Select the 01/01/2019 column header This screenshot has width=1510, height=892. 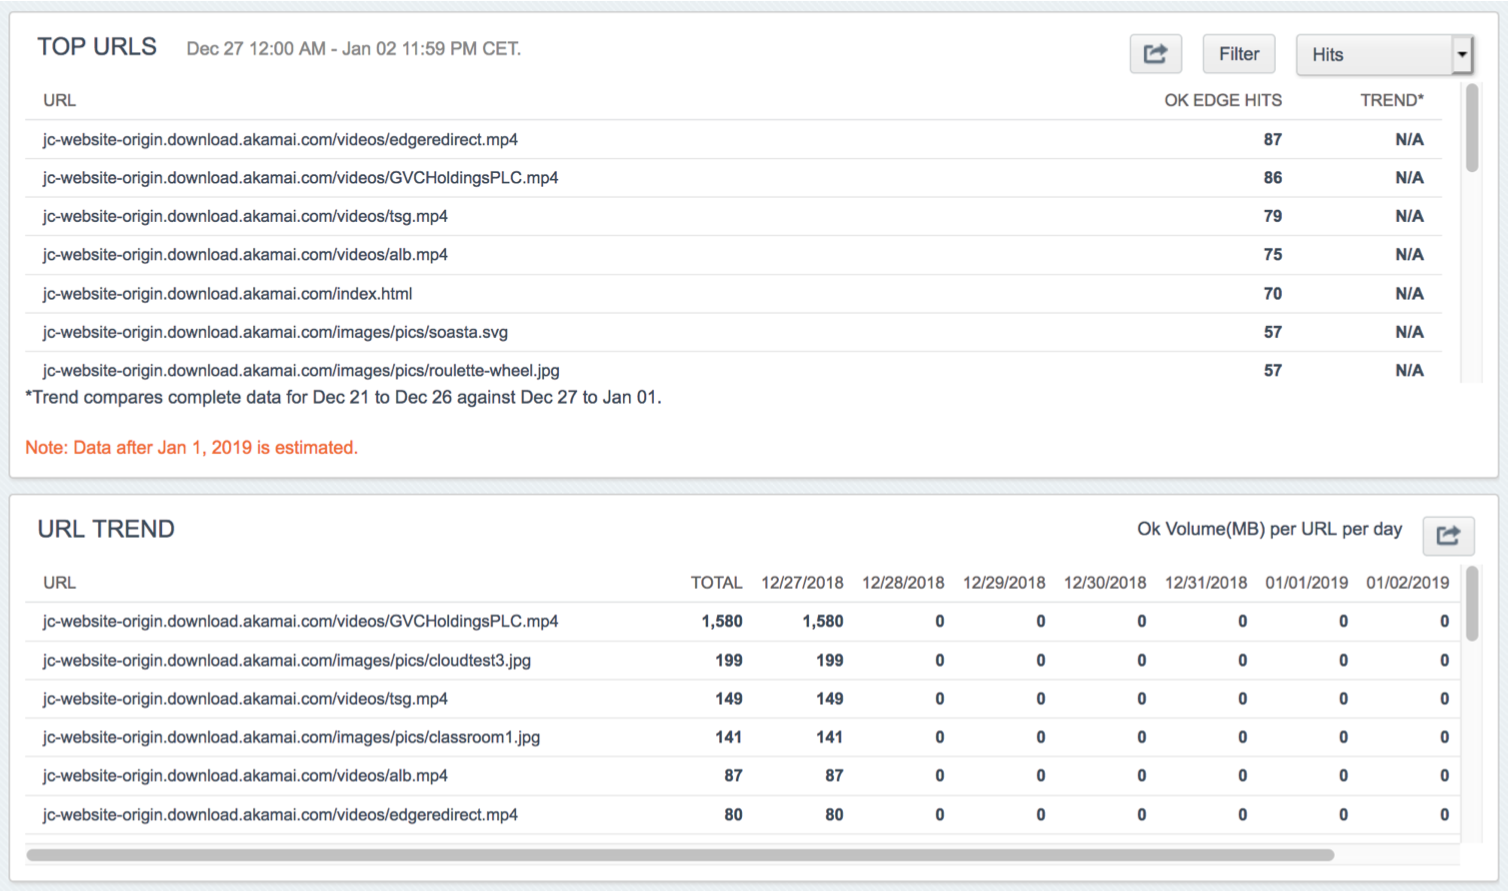pos(1307,582)
